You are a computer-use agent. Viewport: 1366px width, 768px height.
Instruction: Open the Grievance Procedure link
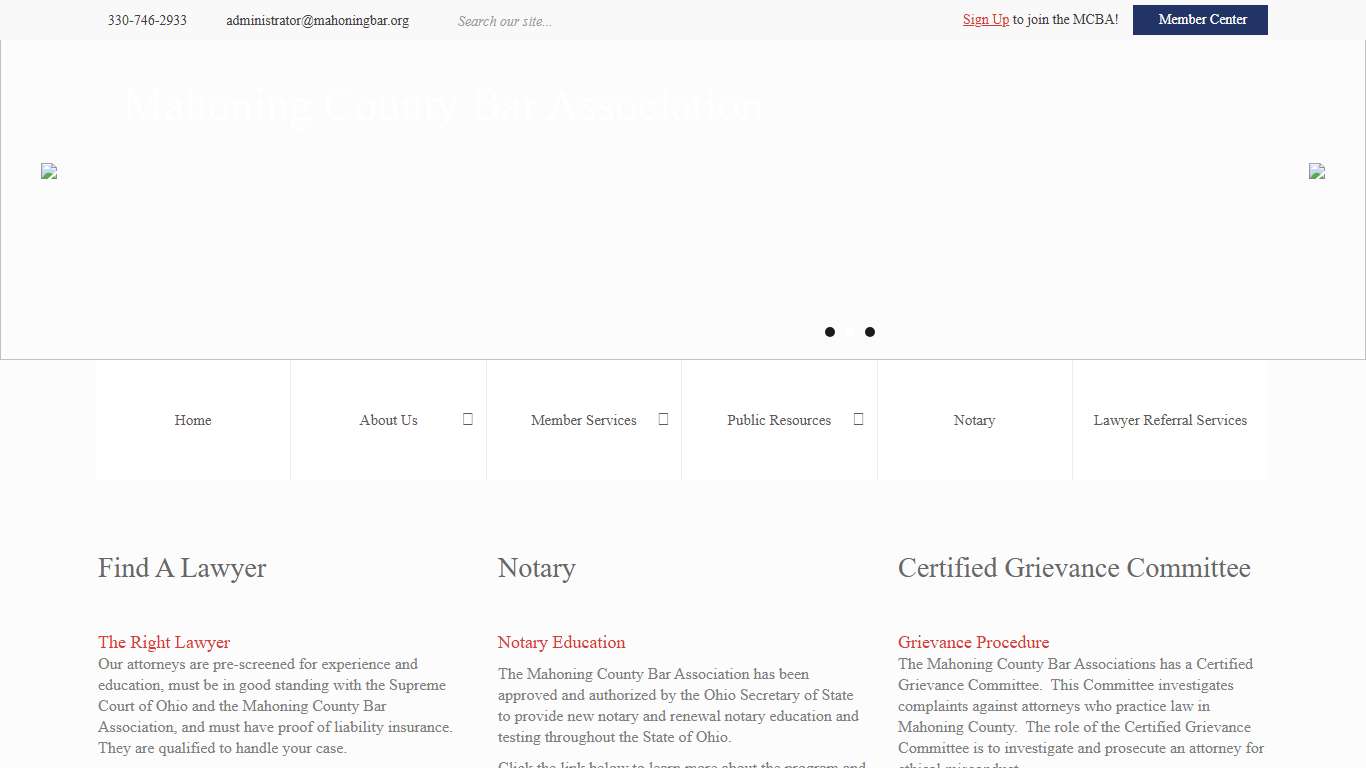973,642
